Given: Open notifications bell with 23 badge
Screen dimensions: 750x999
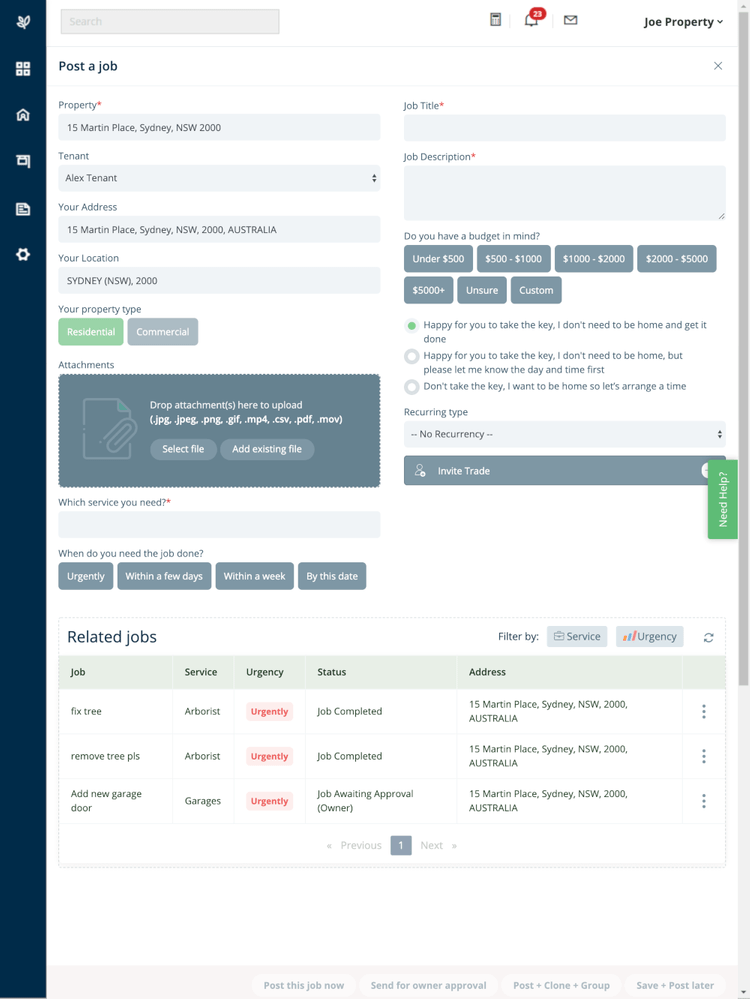Looking at the screenshot, I should click(533, 18).
